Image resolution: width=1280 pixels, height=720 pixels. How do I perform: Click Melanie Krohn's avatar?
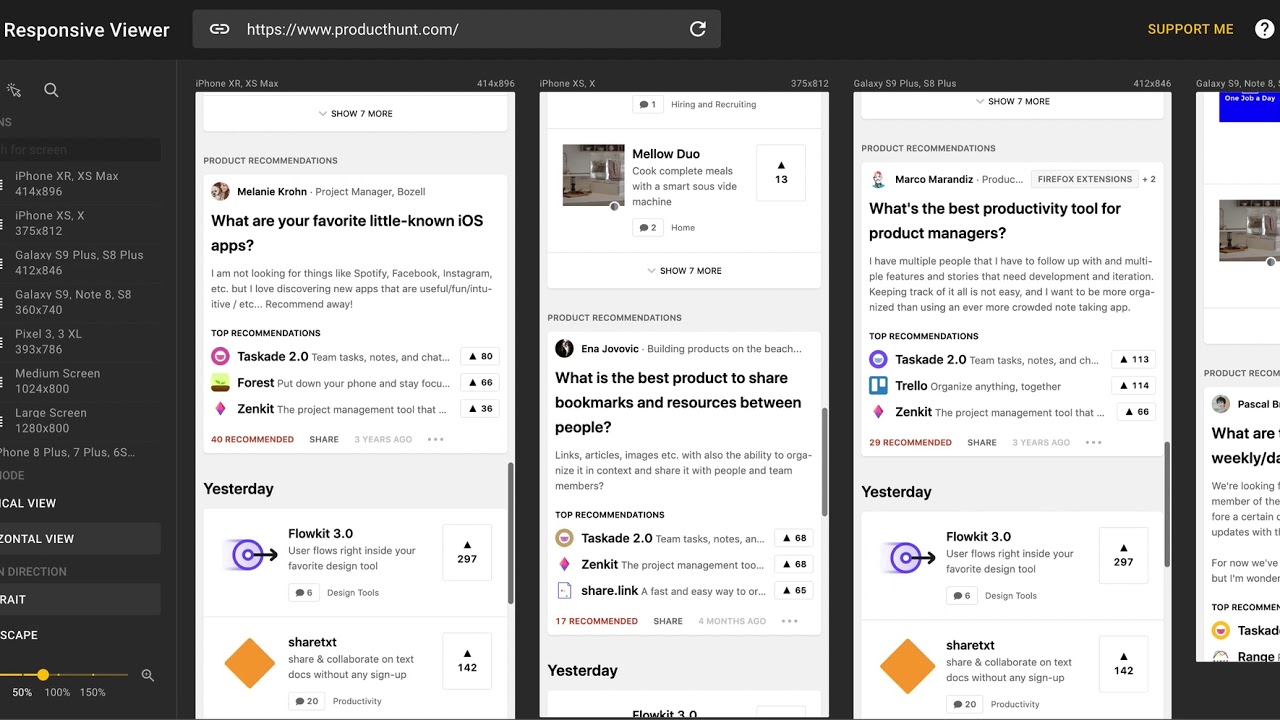(x=220, y=191)
